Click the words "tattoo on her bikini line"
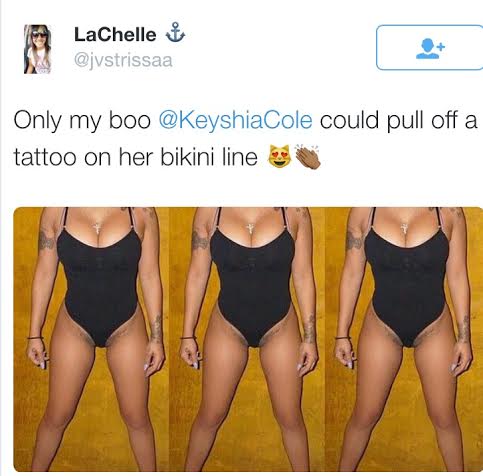 [x=136, y=157]
